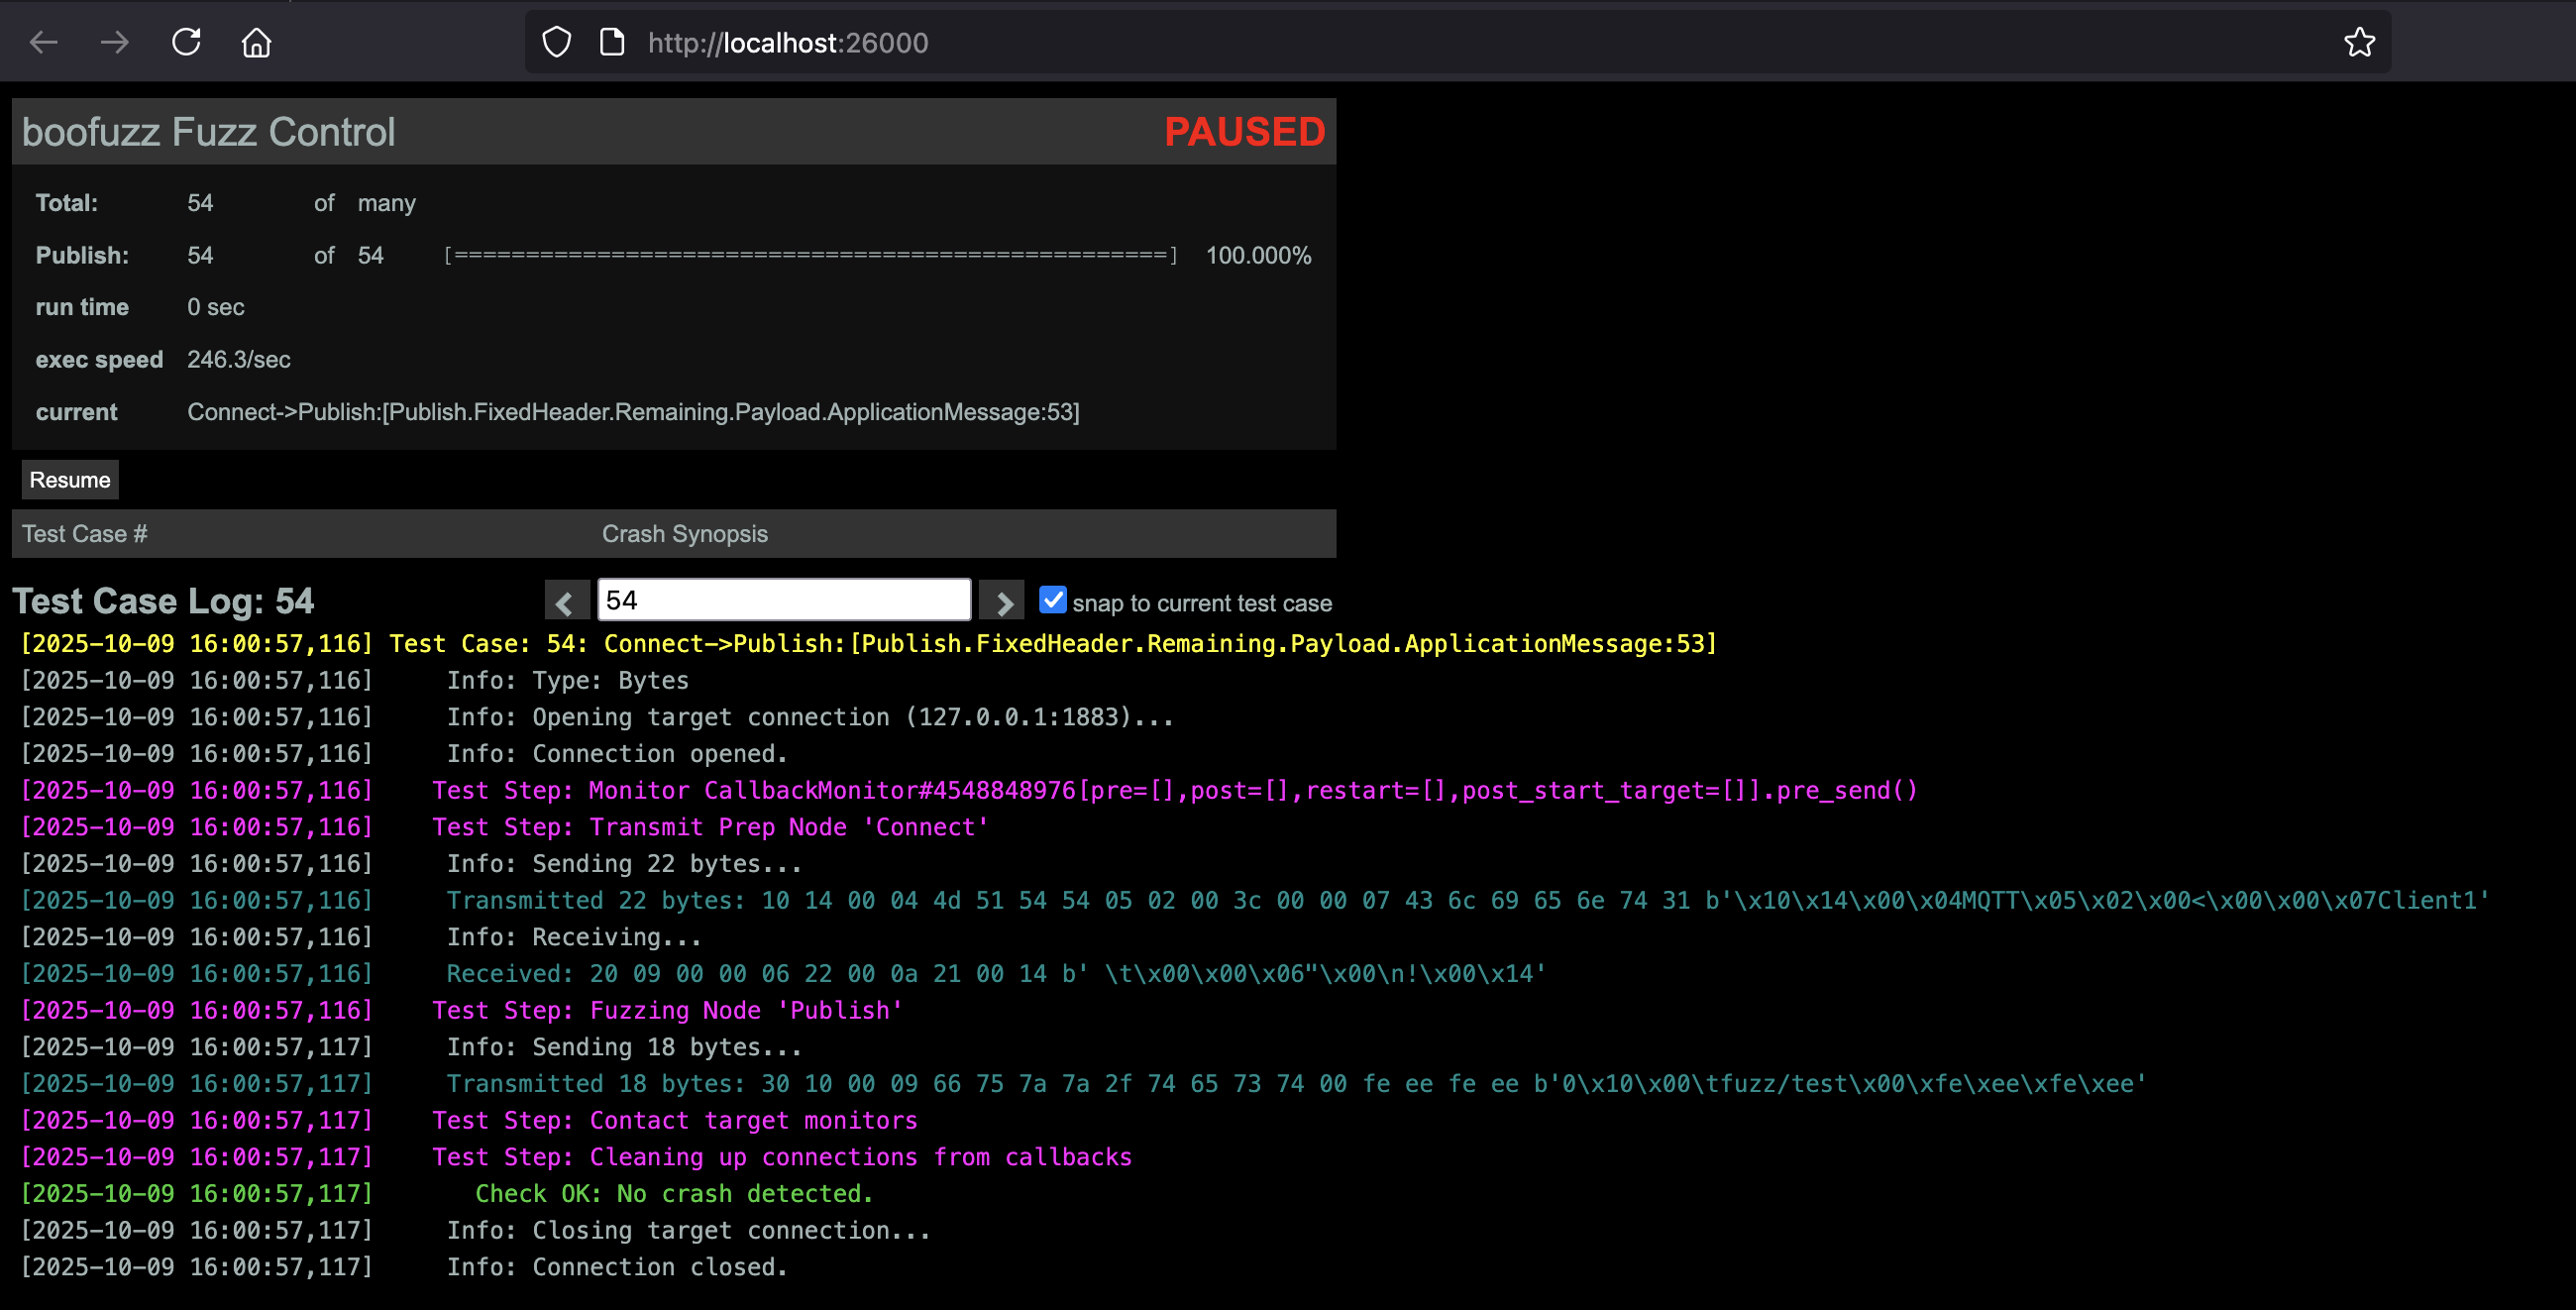Screen dimensions: 2576x1310
Task: Go to previous test case log
Action: tap(565, 602)
